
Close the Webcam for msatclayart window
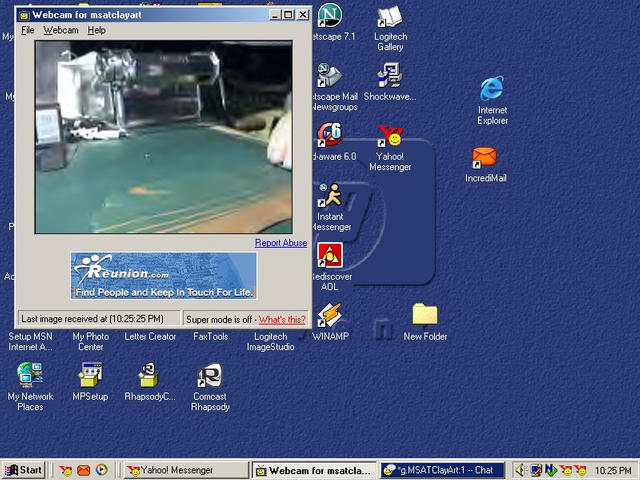point(302,15)
